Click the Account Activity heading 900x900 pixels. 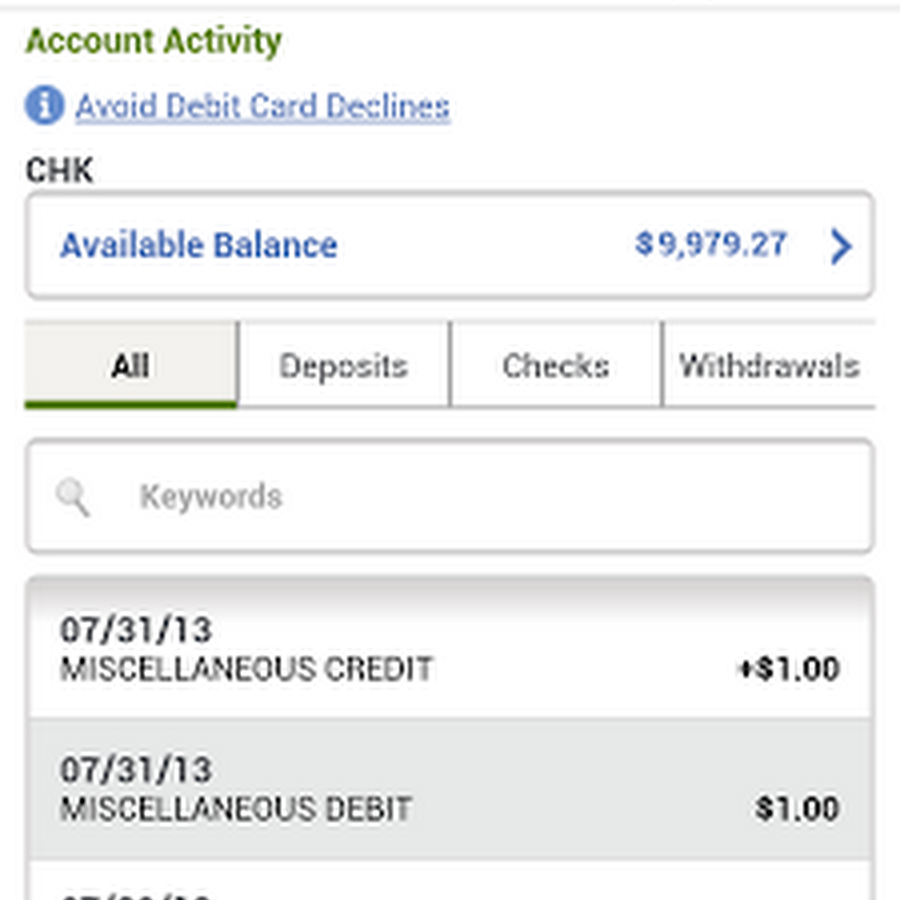tap(153, 42)
